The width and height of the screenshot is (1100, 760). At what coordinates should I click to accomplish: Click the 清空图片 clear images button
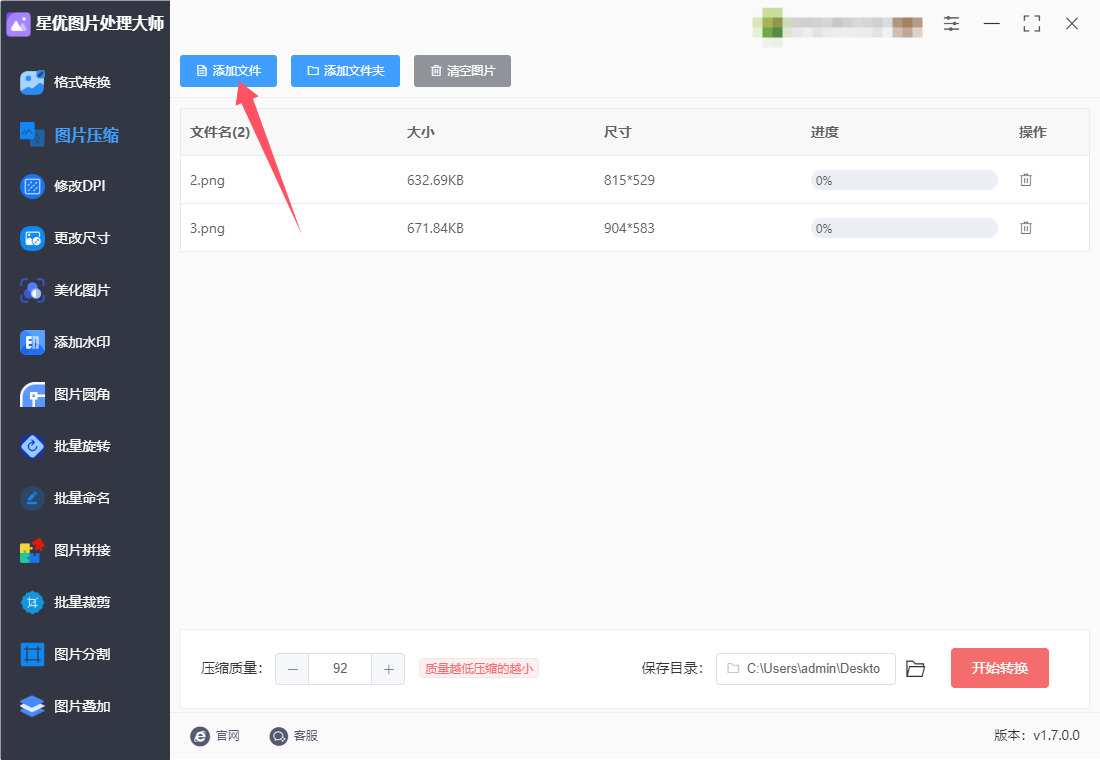[x=462, y=71]
